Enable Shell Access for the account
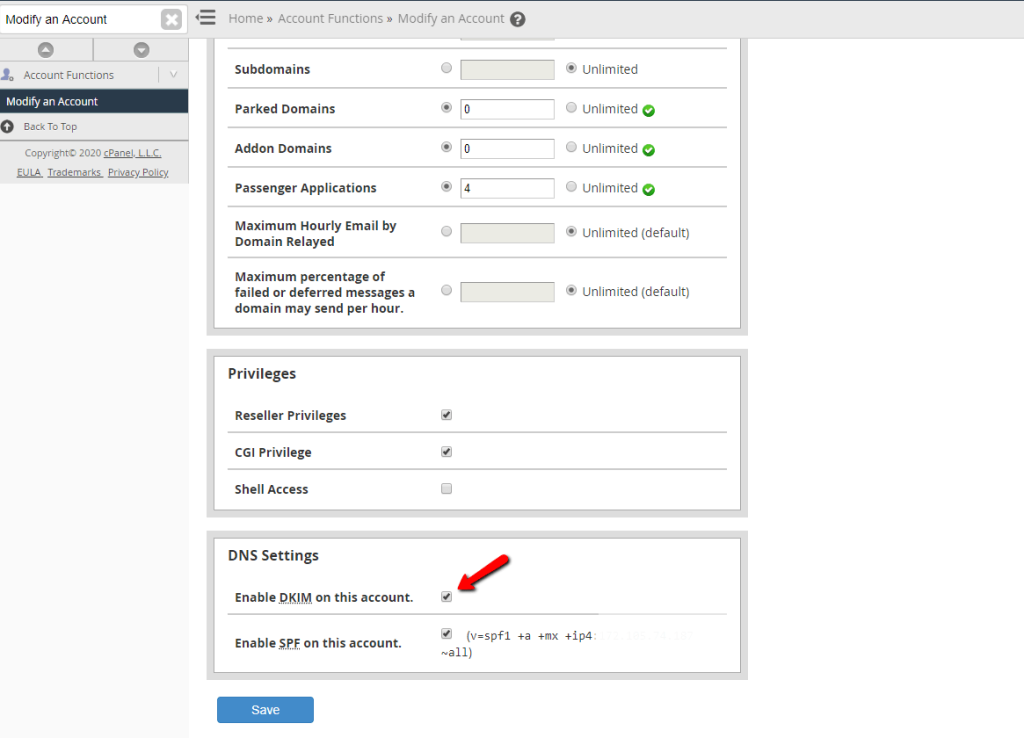 pyautogui.click(x=446, y=488)
